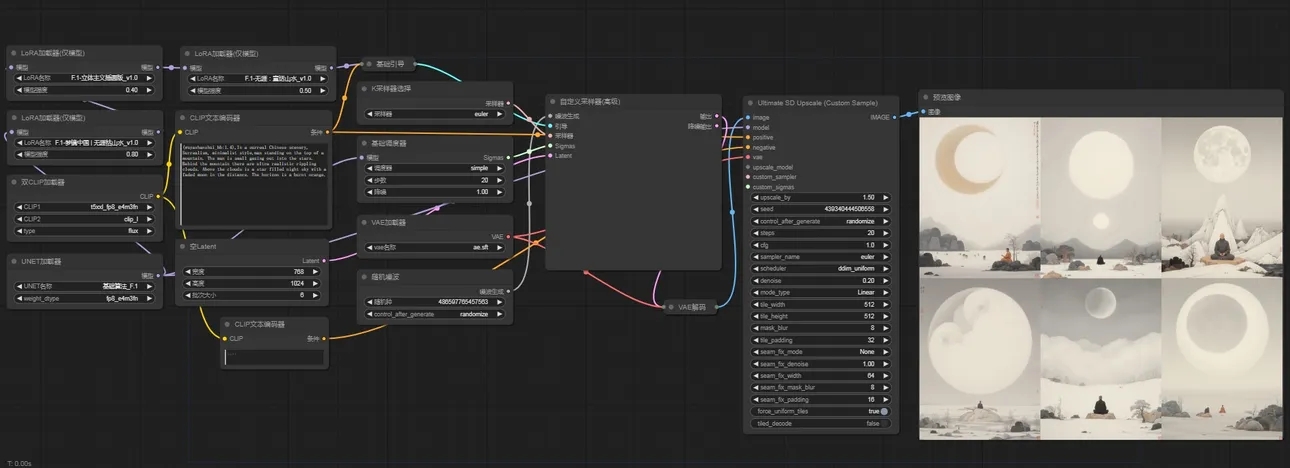Collapse the 双CLIP加载器 node using its title dot

click(13, 182)
